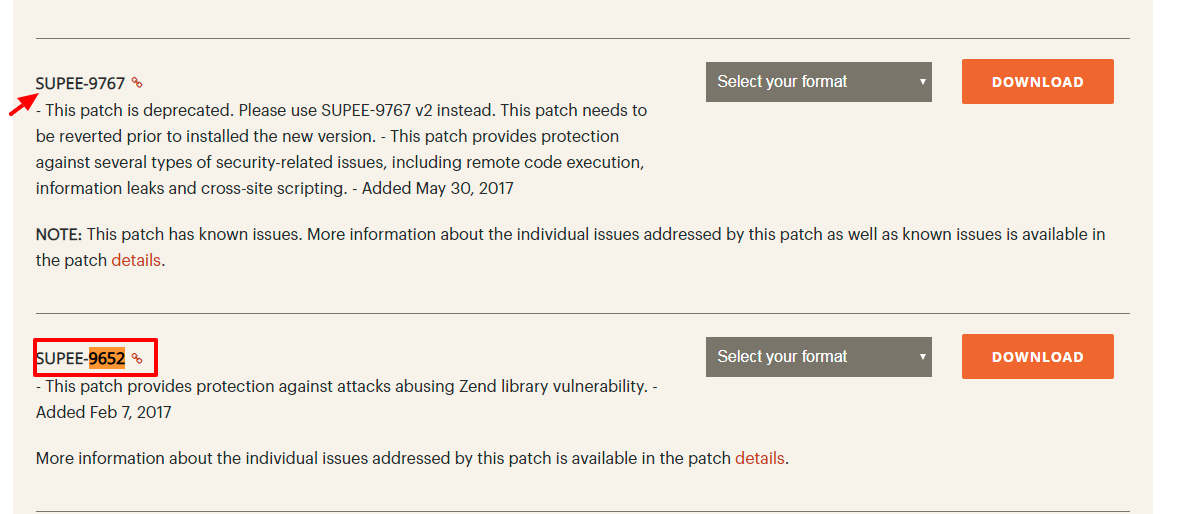Click the SUPEE-9767 patch title

(80, 83)
